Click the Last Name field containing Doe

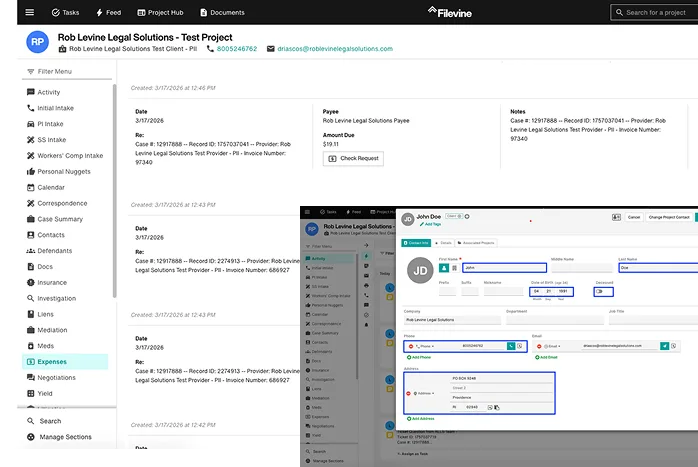[x=658, y=268]
